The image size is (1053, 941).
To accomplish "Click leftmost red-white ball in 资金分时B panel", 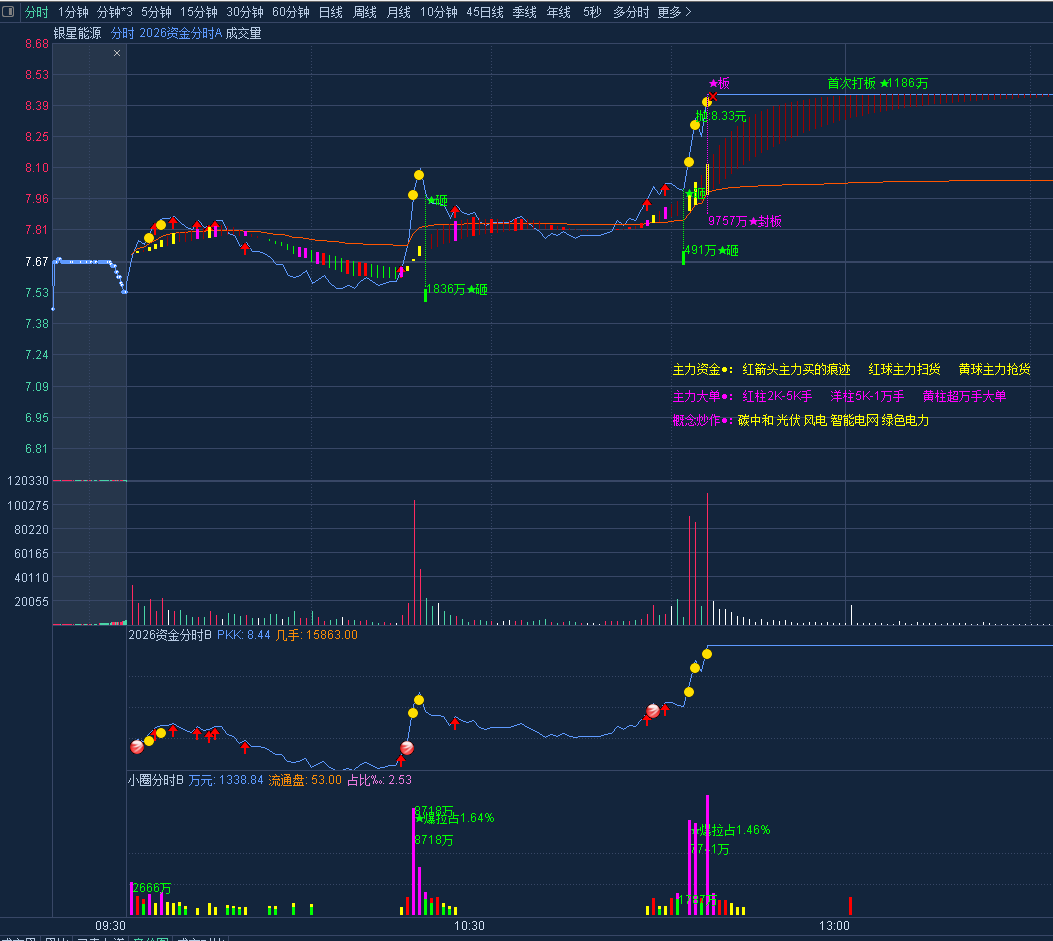I will pyautogui.click(x=136, y=746).
